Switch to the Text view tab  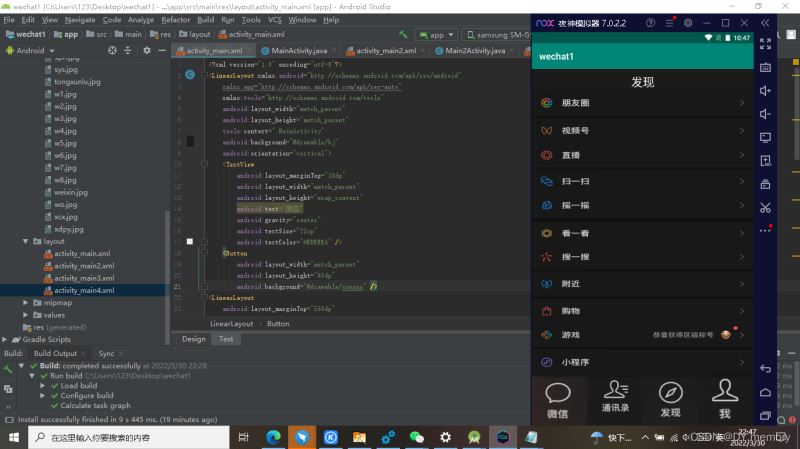tap(226, 339)
